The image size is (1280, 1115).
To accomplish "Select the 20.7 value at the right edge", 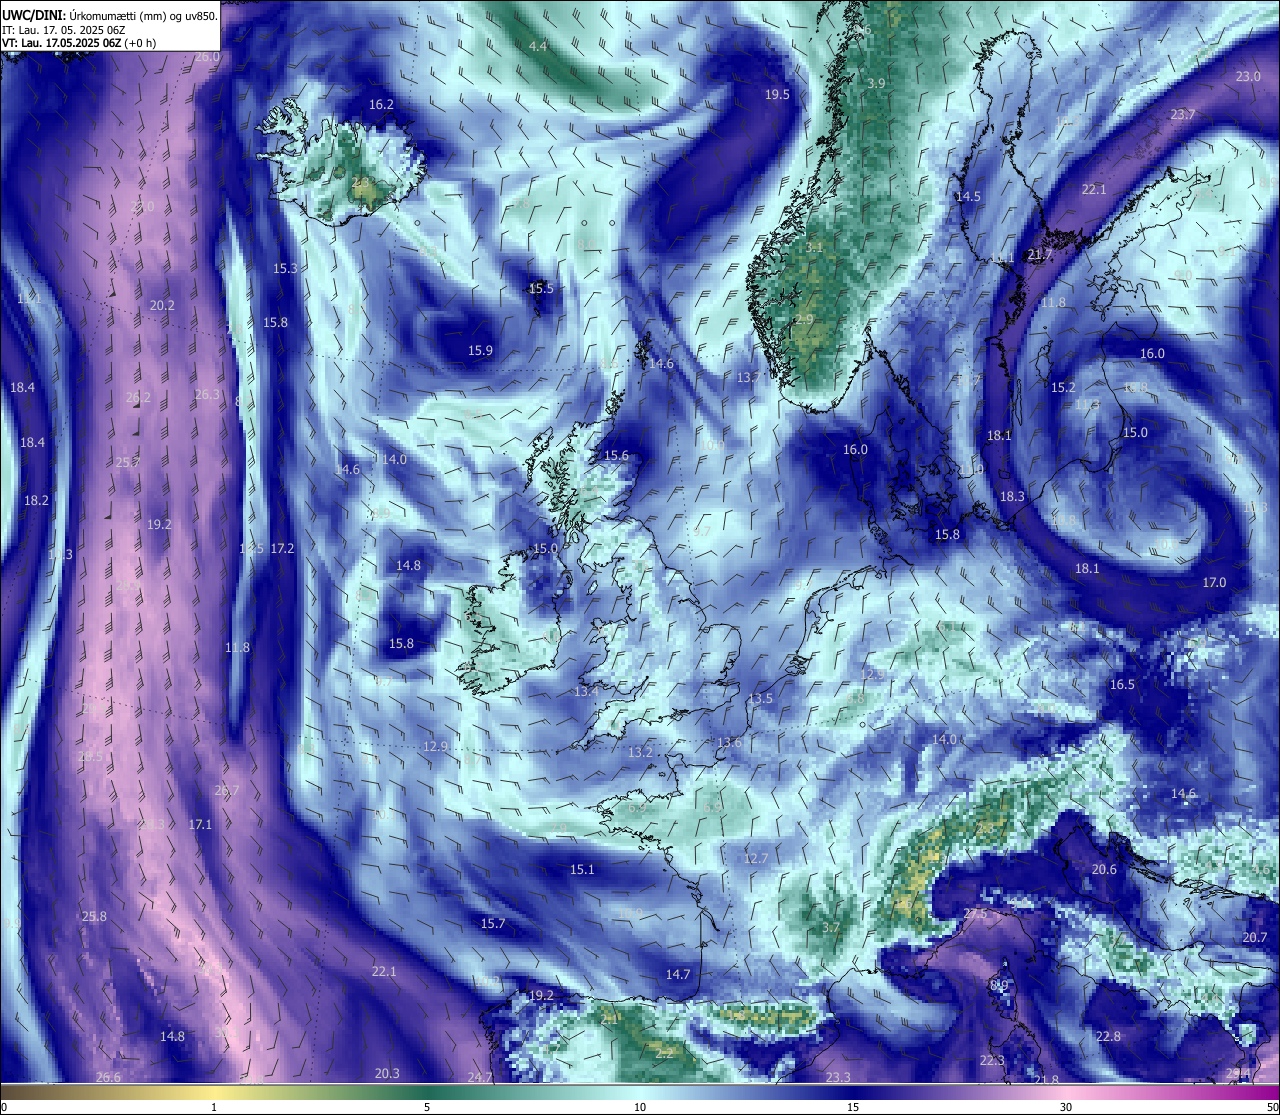I will pyautogui.click(x=1255, y=937).
